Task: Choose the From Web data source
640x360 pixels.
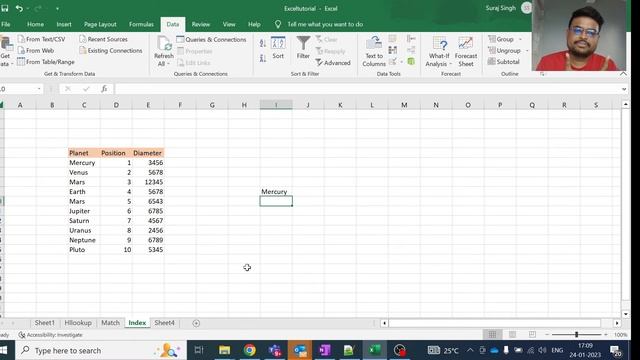Action: click(x=36, y=51)
